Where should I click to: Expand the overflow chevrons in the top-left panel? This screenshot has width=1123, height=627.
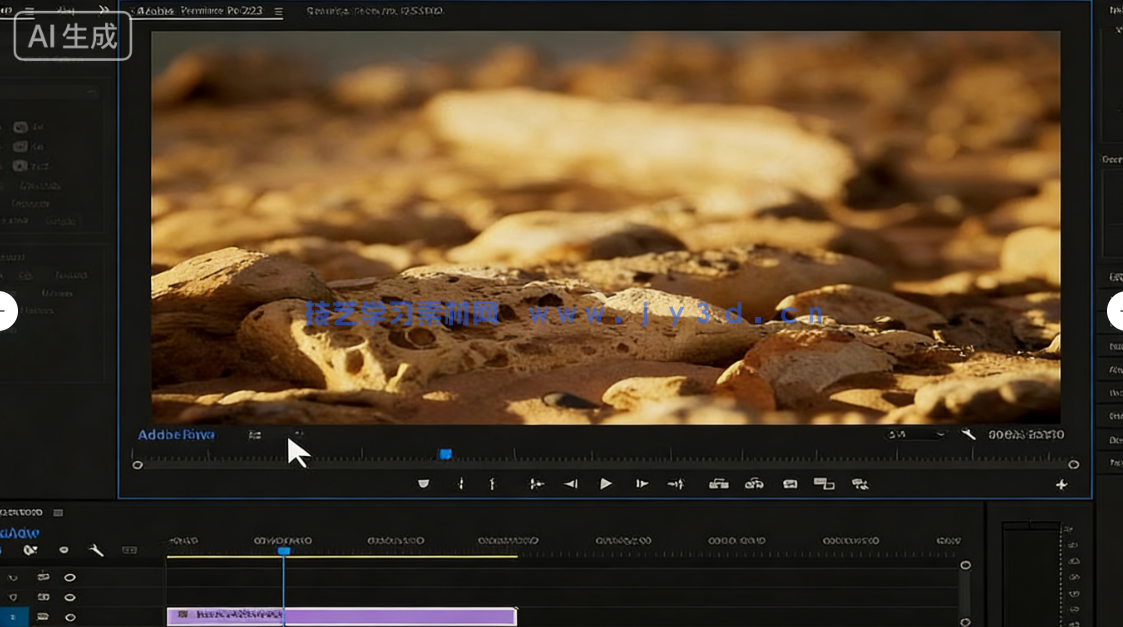coord(103,11)
